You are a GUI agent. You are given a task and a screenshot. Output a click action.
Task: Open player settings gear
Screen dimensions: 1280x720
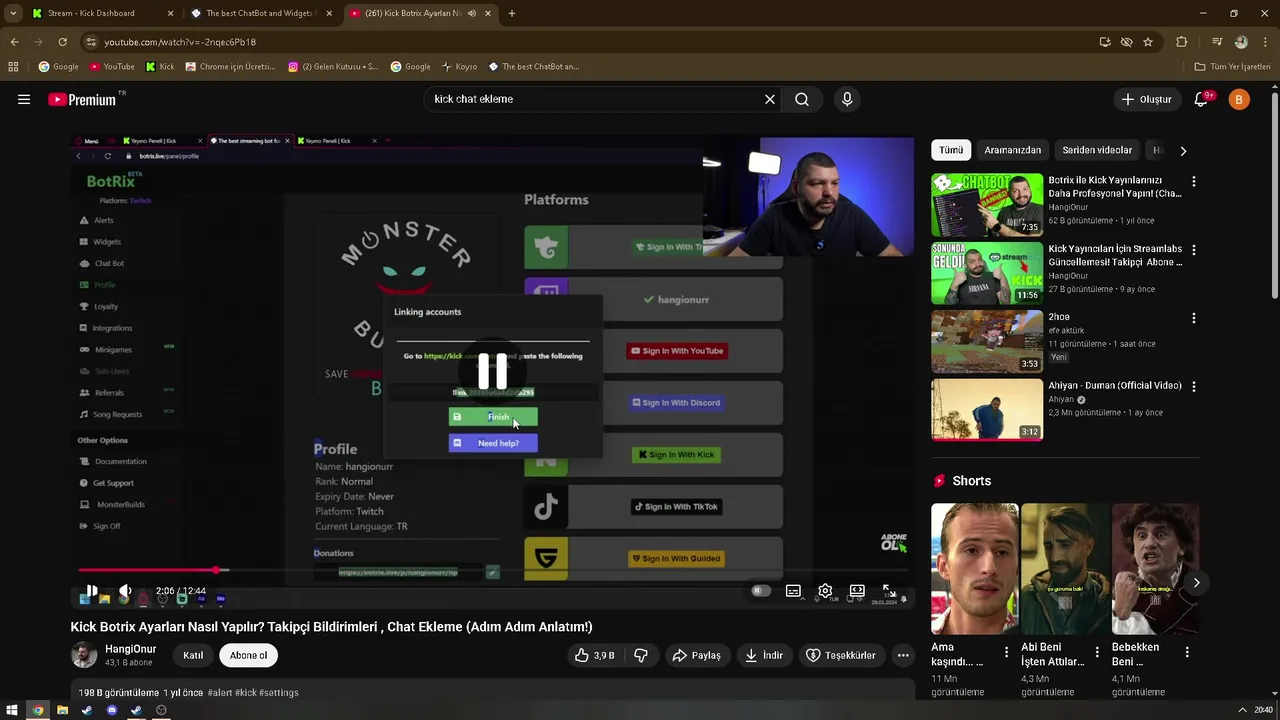coord(825,591)
